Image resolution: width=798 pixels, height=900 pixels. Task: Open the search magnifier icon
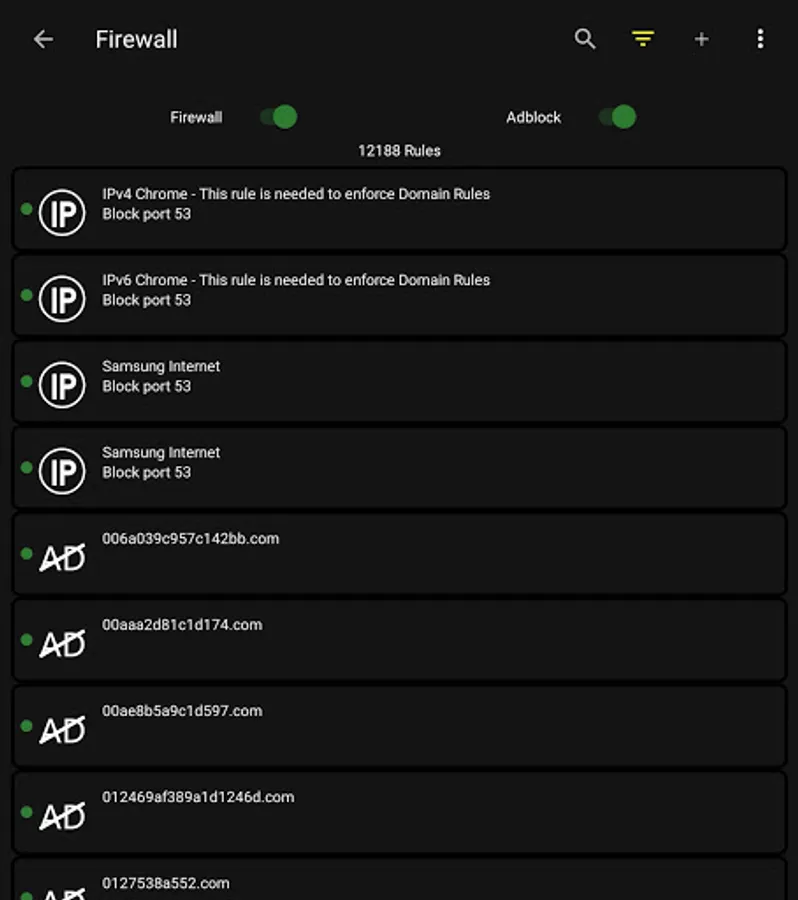click(585, 39)
